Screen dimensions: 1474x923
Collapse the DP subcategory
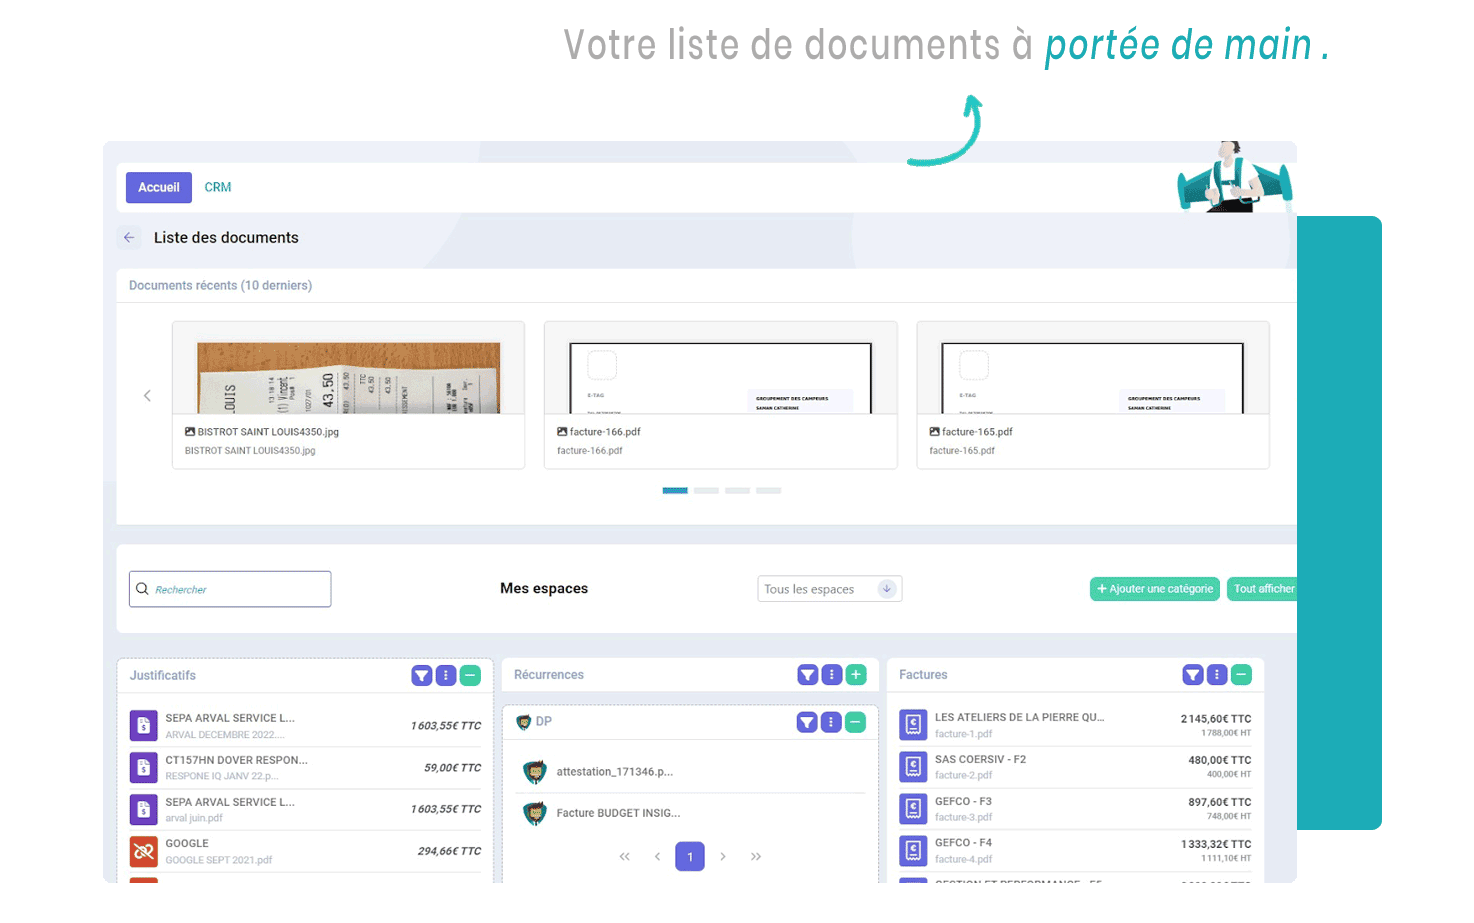[x=855, y=722]
